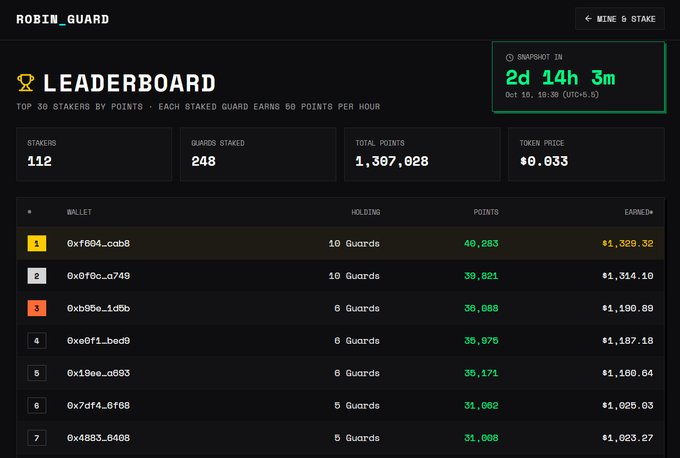Click earned amount $1,025.03
The width and height of the screenshot is (680, 458).
(x=628, y=406)
